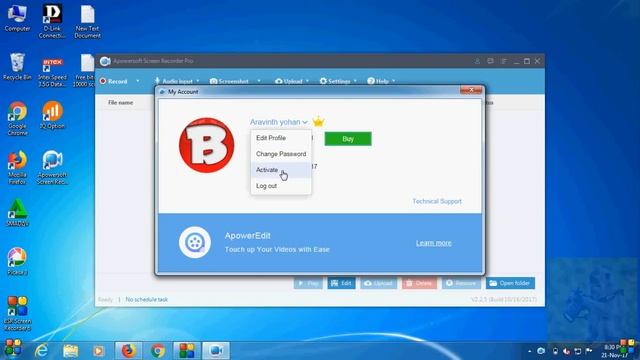Screen dimensions: 640x360
Task: Switch to Chrome on the taskbar
Action: coord(158,351)
